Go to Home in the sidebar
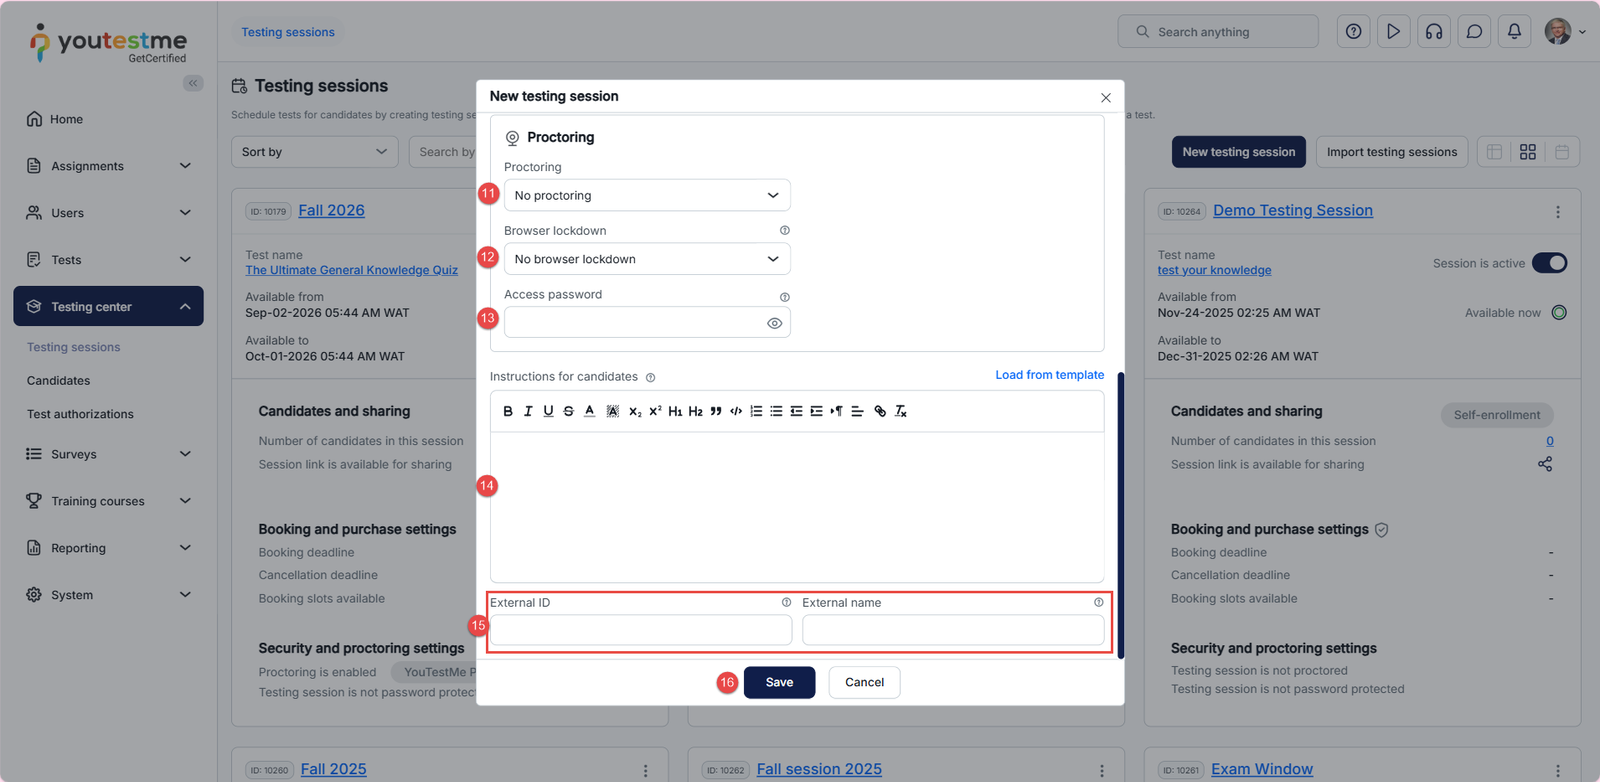This screenshot has width=1600, height=782. [x=66, y=119]
